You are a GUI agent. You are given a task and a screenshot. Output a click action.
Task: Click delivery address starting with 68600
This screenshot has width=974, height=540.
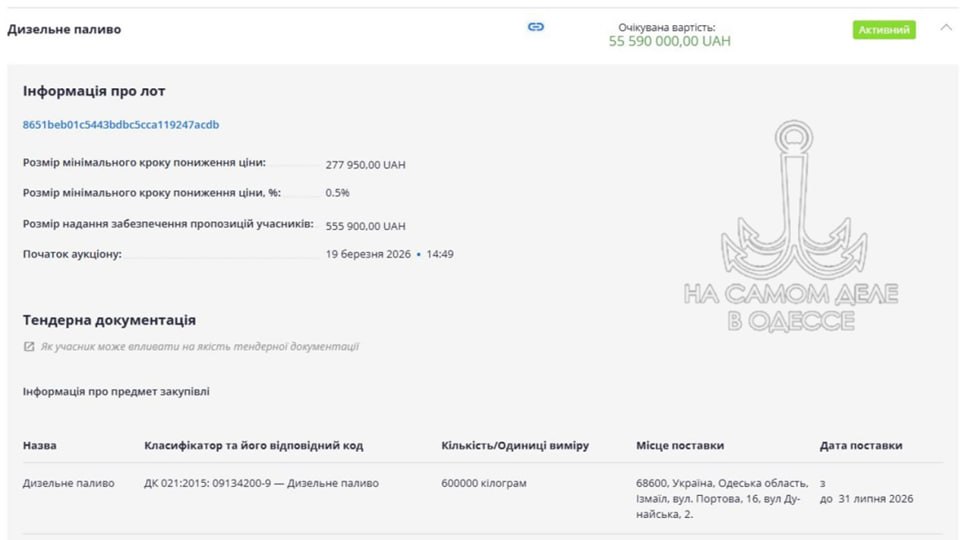point(711,498)
